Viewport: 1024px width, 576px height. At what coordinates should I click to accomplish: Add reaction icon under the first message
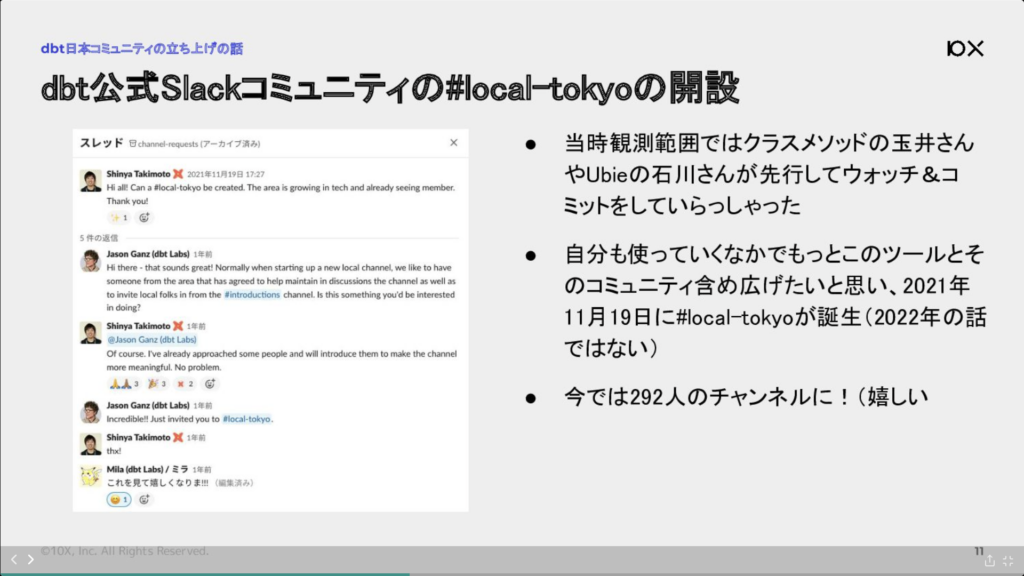[x=145, y=217]
